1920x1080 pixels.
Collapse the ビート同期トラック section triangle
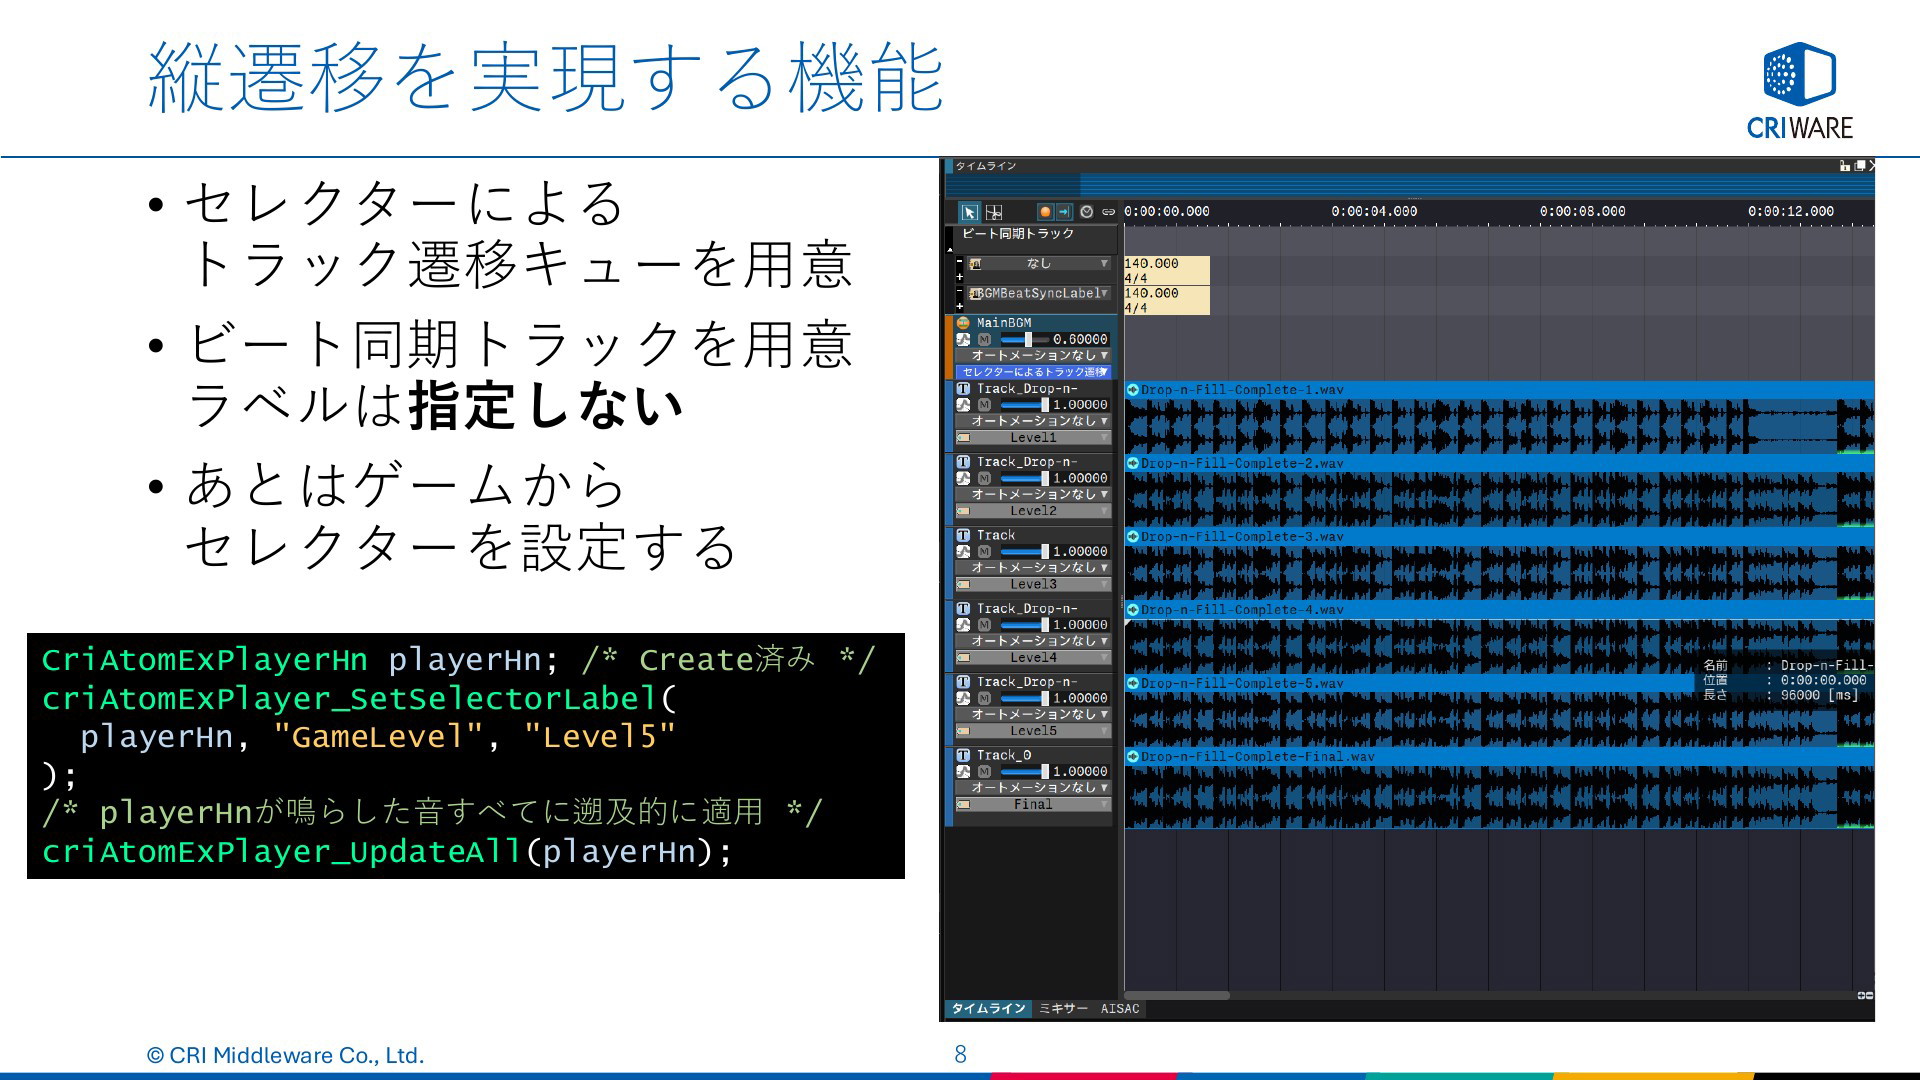tap(950, 248)
